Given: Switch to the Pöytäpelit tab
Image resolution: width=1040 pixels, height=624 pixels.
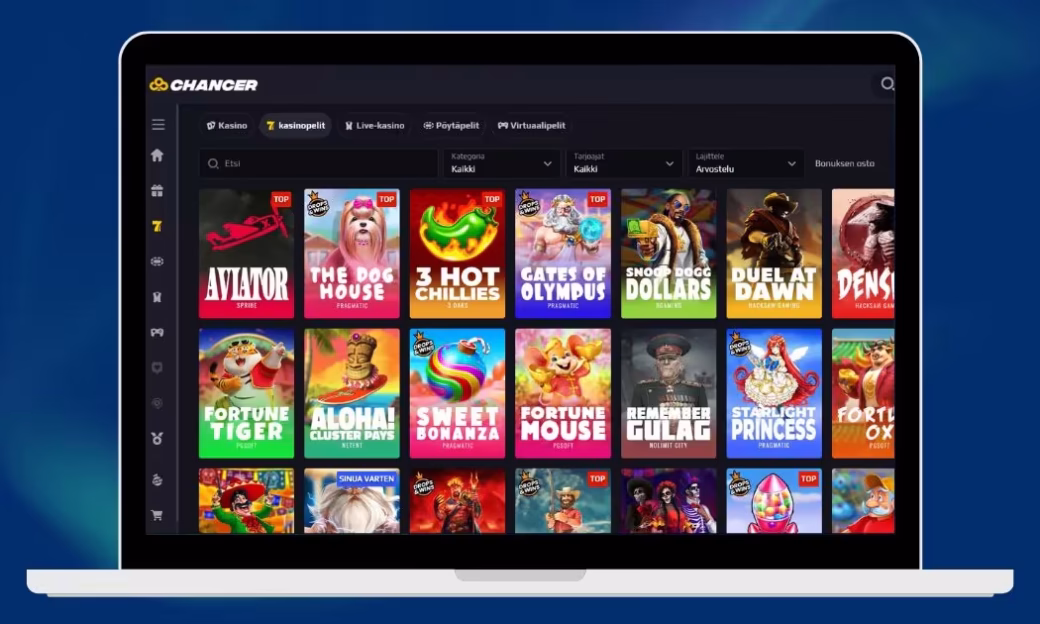Looking at the screenshot, I should (451, 125).
